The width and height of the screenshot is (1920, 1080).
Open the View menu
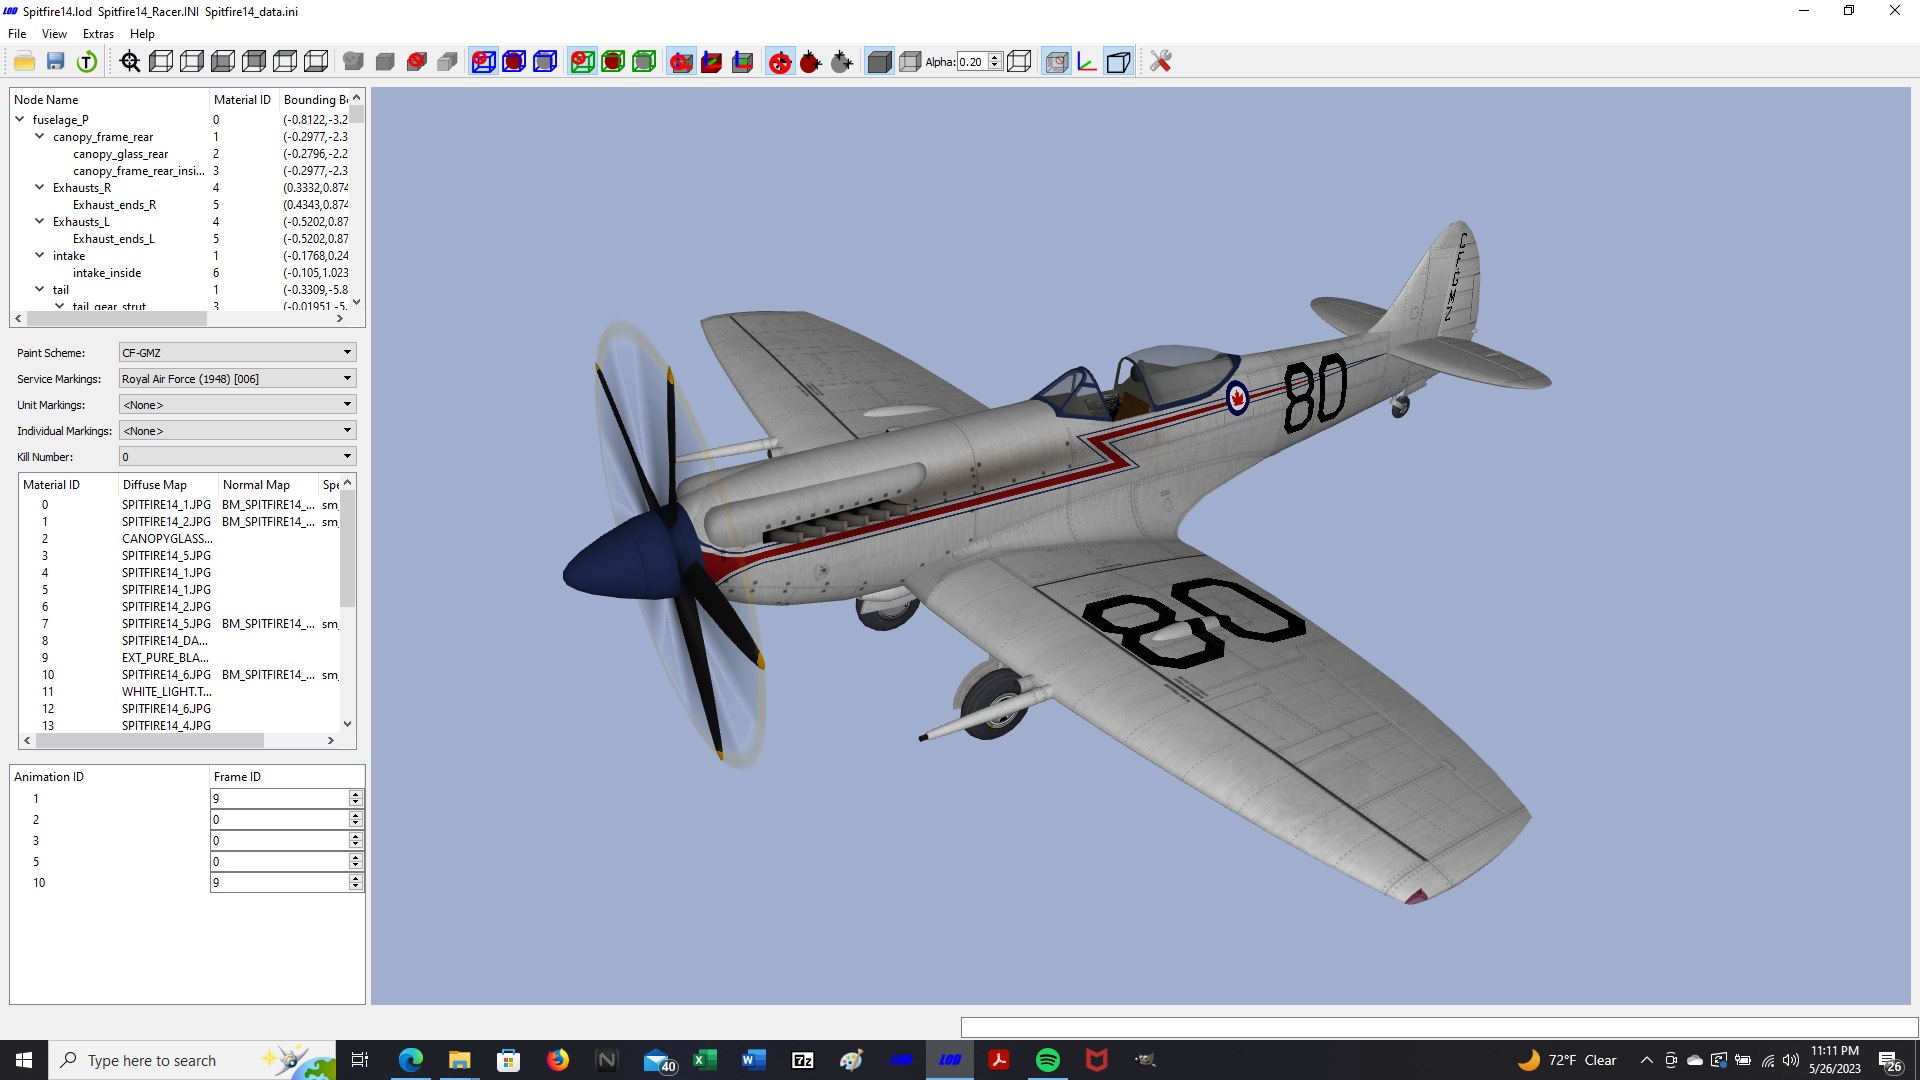(54, 34)
